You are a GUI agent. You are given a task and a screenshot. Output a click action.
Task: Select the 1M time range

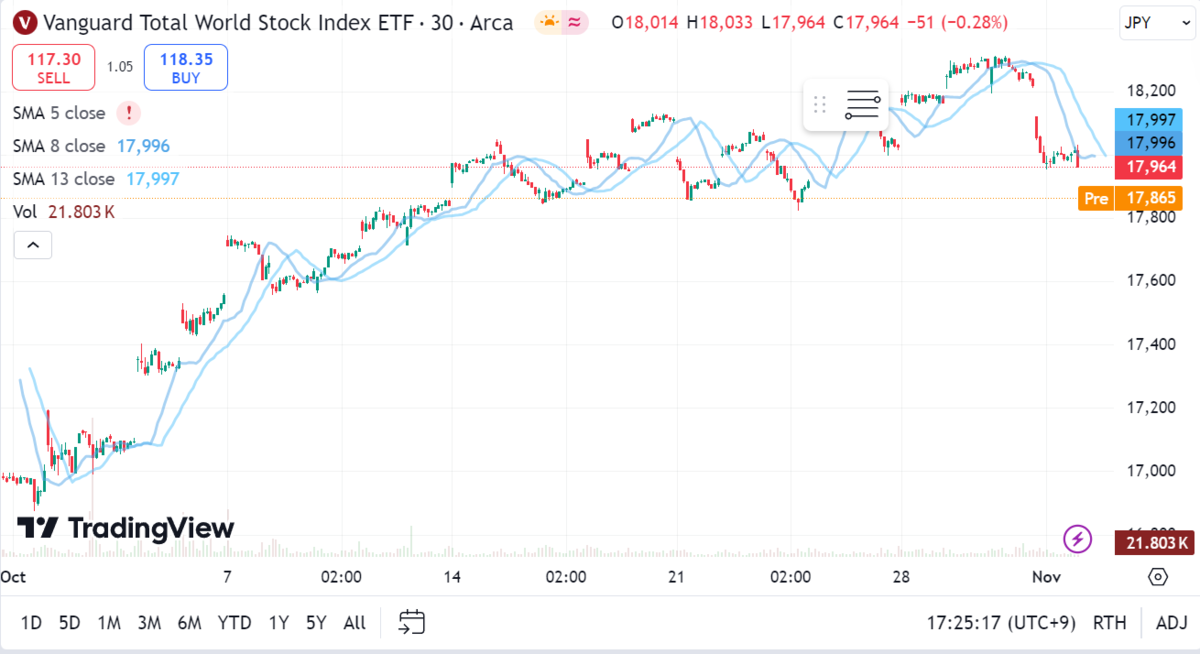[x=109, y=622]
